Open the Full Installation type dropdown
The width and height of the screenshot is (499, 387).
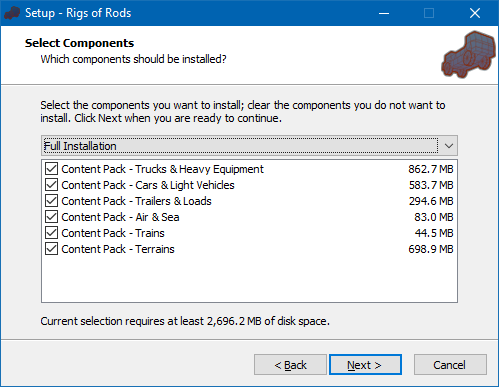pyautogui.click(x=249, y=146)
